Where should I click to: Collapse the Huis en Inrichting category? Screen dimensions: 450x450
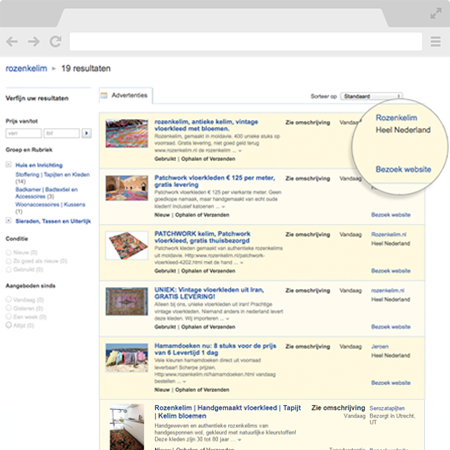9,165
